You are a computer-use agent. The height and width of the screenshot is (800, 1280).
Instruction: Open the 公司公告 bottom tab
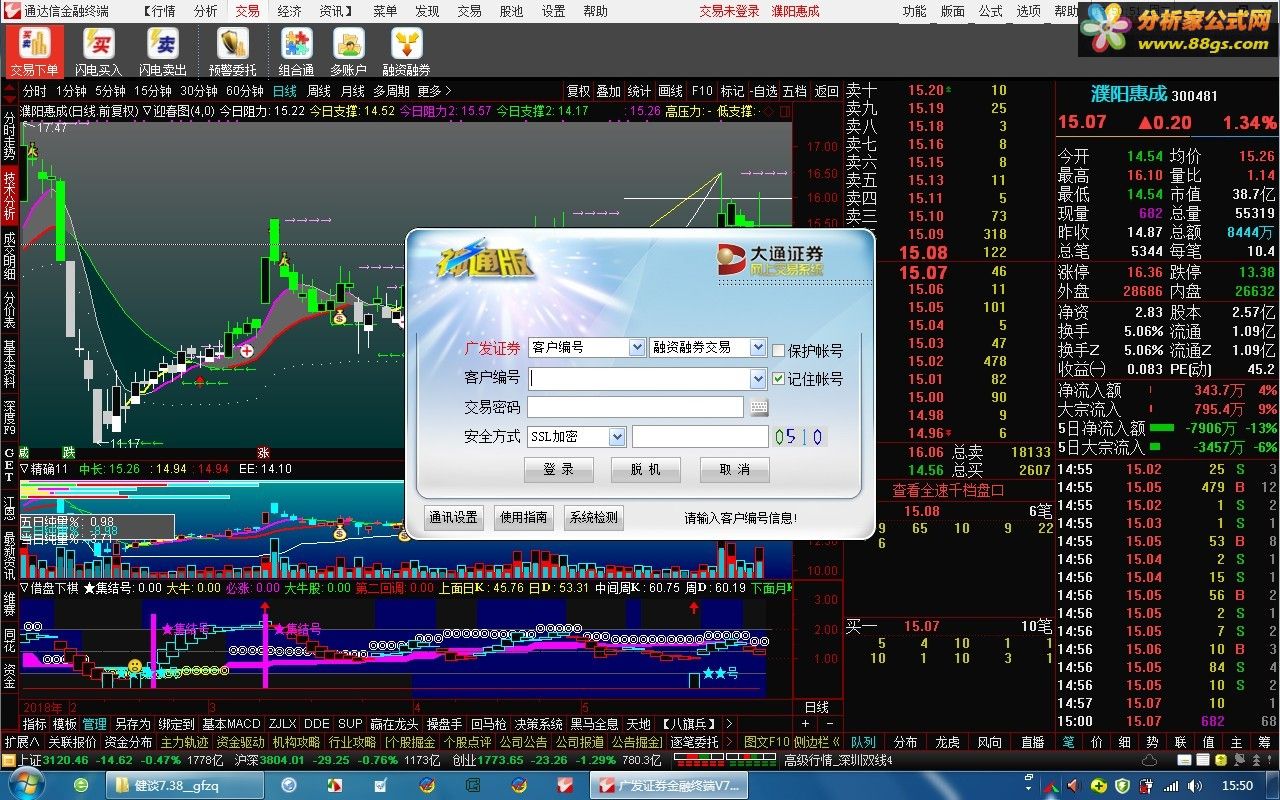[523, 742]
